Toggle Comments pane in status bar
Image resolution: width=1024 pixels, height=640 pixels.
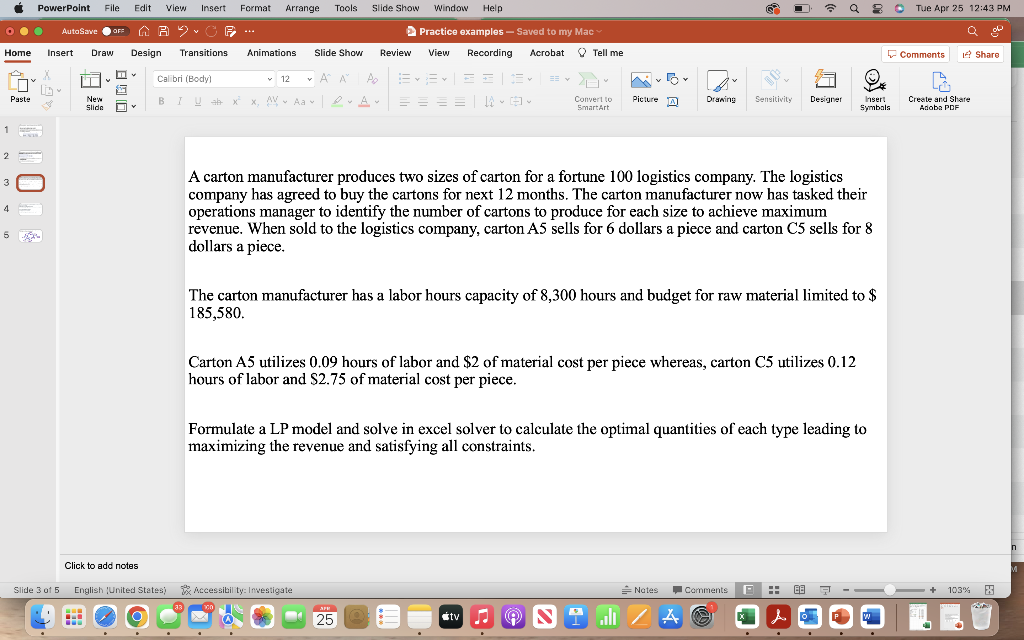(x=699, y=590)
